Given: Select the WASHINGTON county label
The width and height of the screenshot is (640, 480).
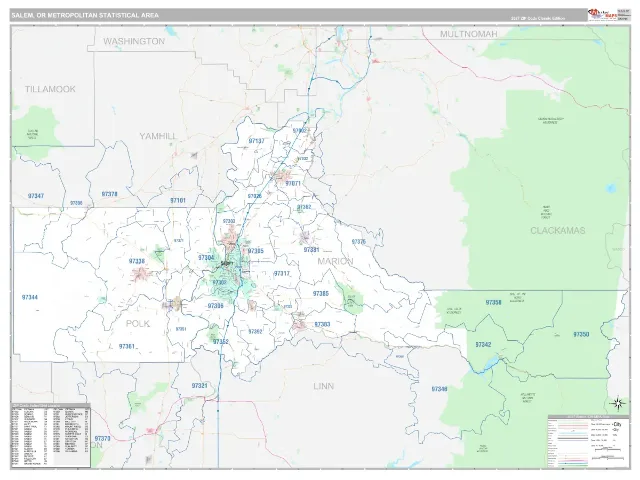Looking at the screenshot, I should [x=134, y=42].
